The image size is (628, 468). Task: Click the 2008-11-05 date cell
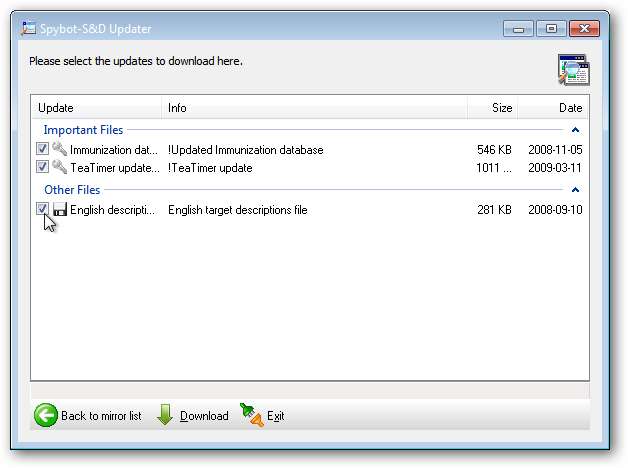(x=555, y=150)
